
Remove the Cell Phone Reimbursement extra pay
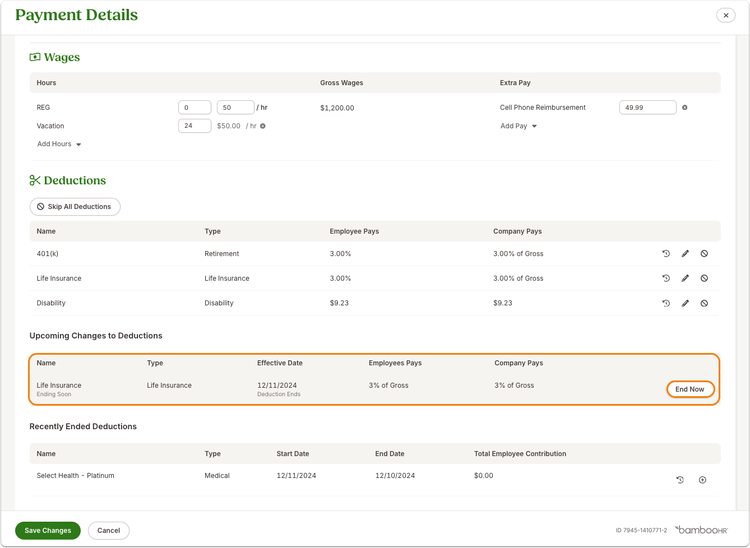coord(684,108)
